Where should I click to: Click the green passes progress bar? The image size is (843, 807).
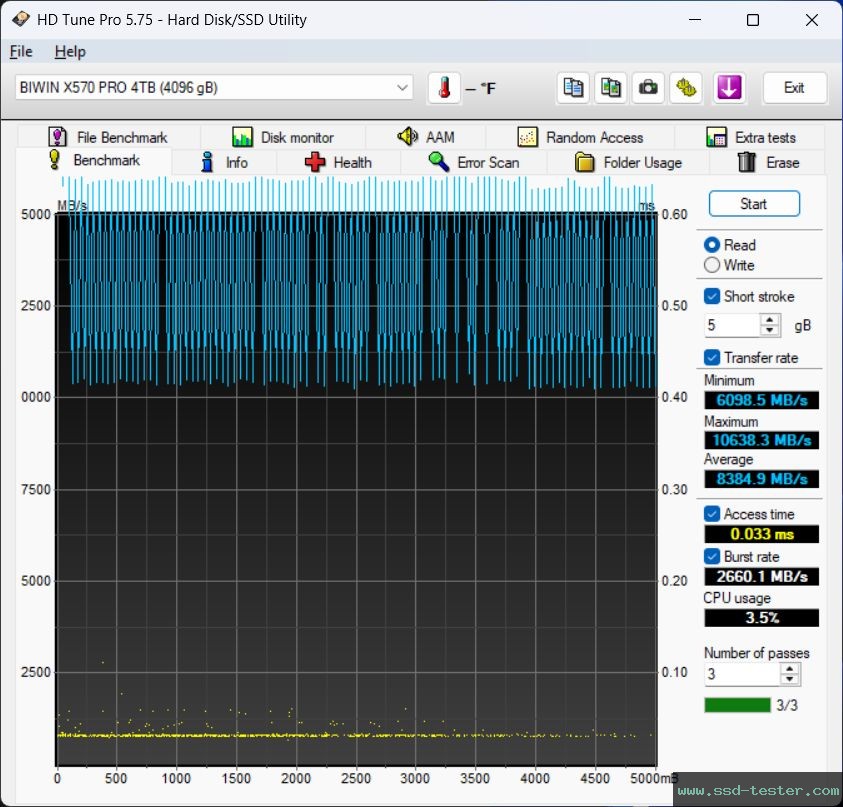coord(737,705)
